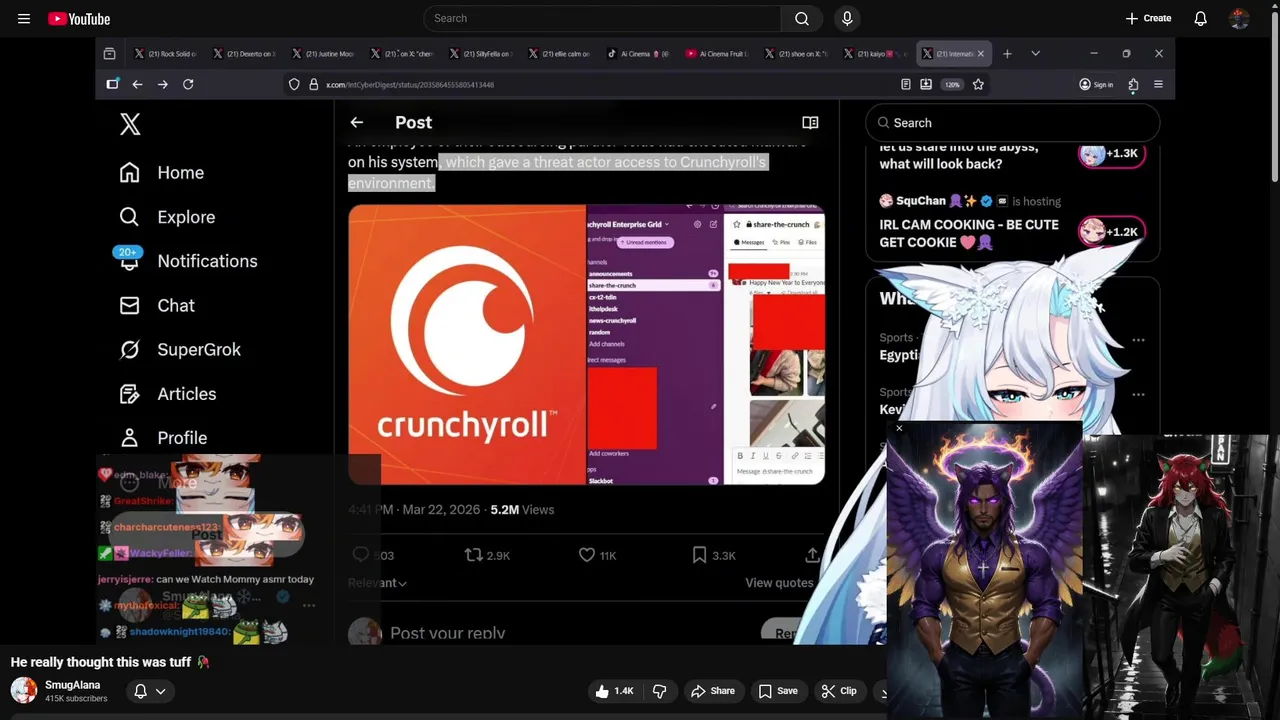Open the View quotes link
This screenshot has width=1280, height=720.
779,583
